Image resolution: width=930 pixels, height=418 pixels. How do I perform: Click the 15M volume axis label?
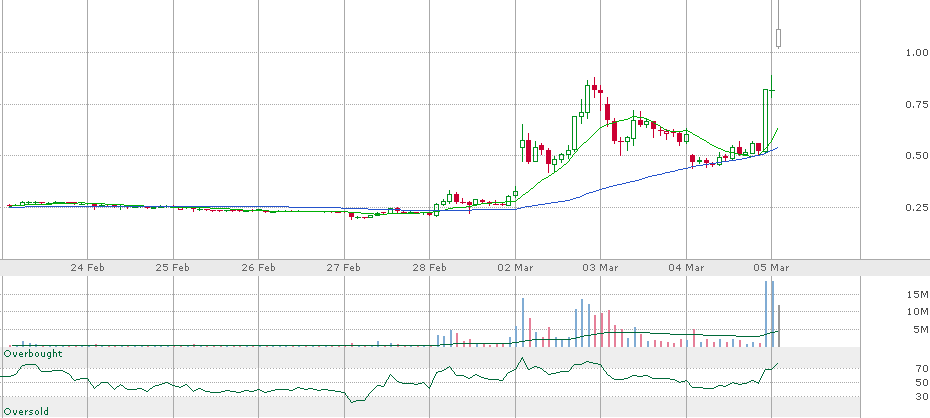tap(918, 295)
